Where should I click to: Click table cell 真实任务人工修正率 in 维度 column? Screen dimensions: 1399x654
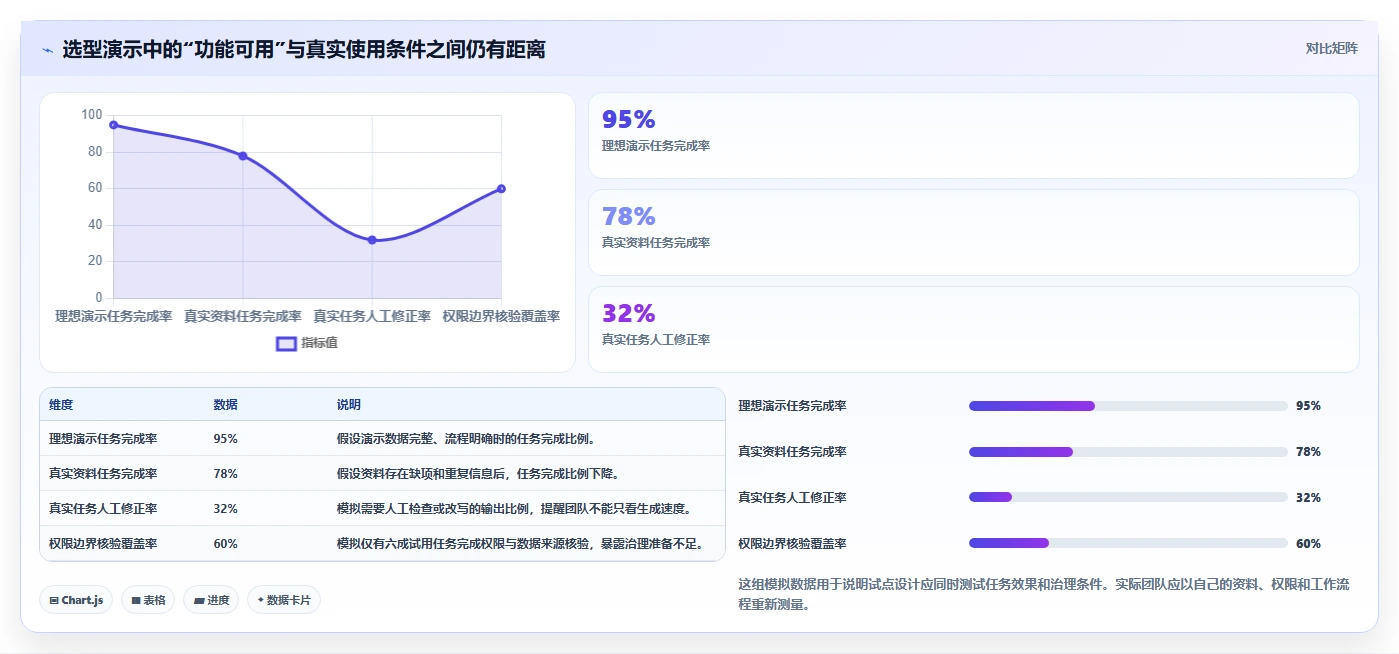(103, 509)
